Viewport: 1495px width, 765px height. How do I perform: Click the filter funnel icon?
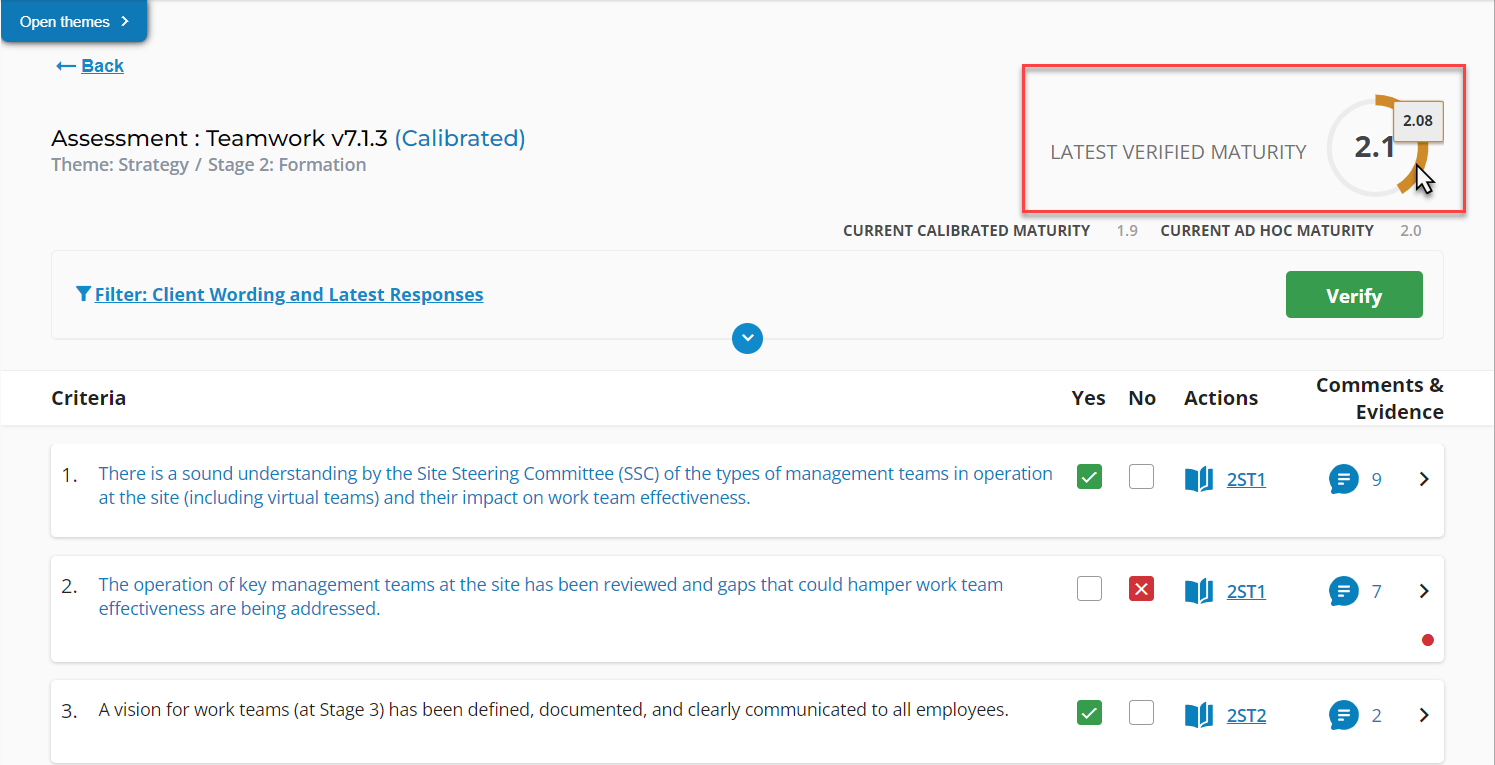pyautogui.click(x=83, y=295)
